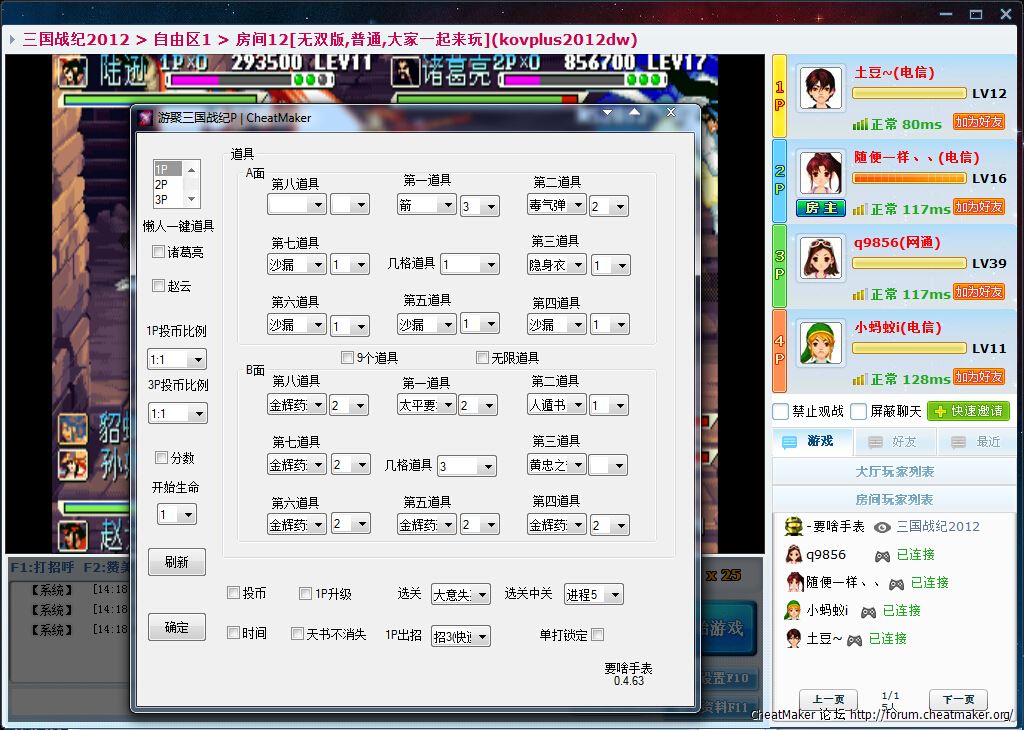1024x730 pixels.
Task: Click the 房主 badge under 2P avatar
Action: pyautogui.click(x=821, y=208)
